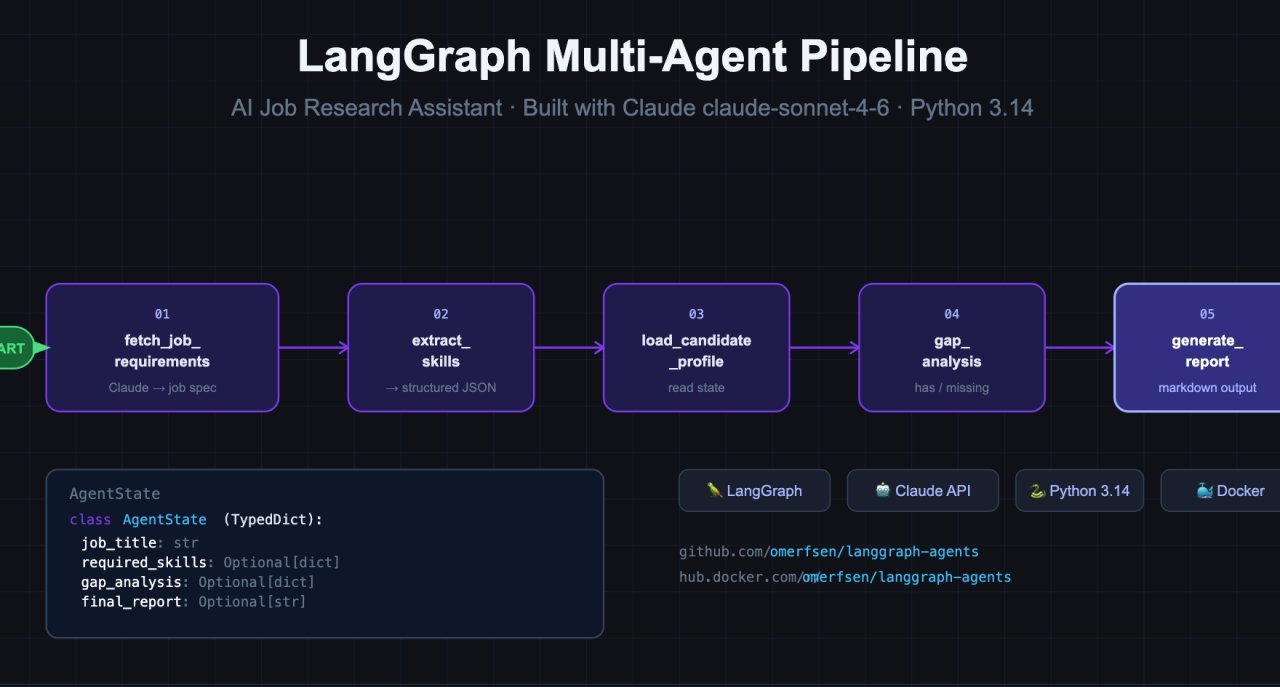Screen dimensions: 1280x687
Task: Click the LangGraph Multi-Agent Pipeline title
Action: pos(632,57)
